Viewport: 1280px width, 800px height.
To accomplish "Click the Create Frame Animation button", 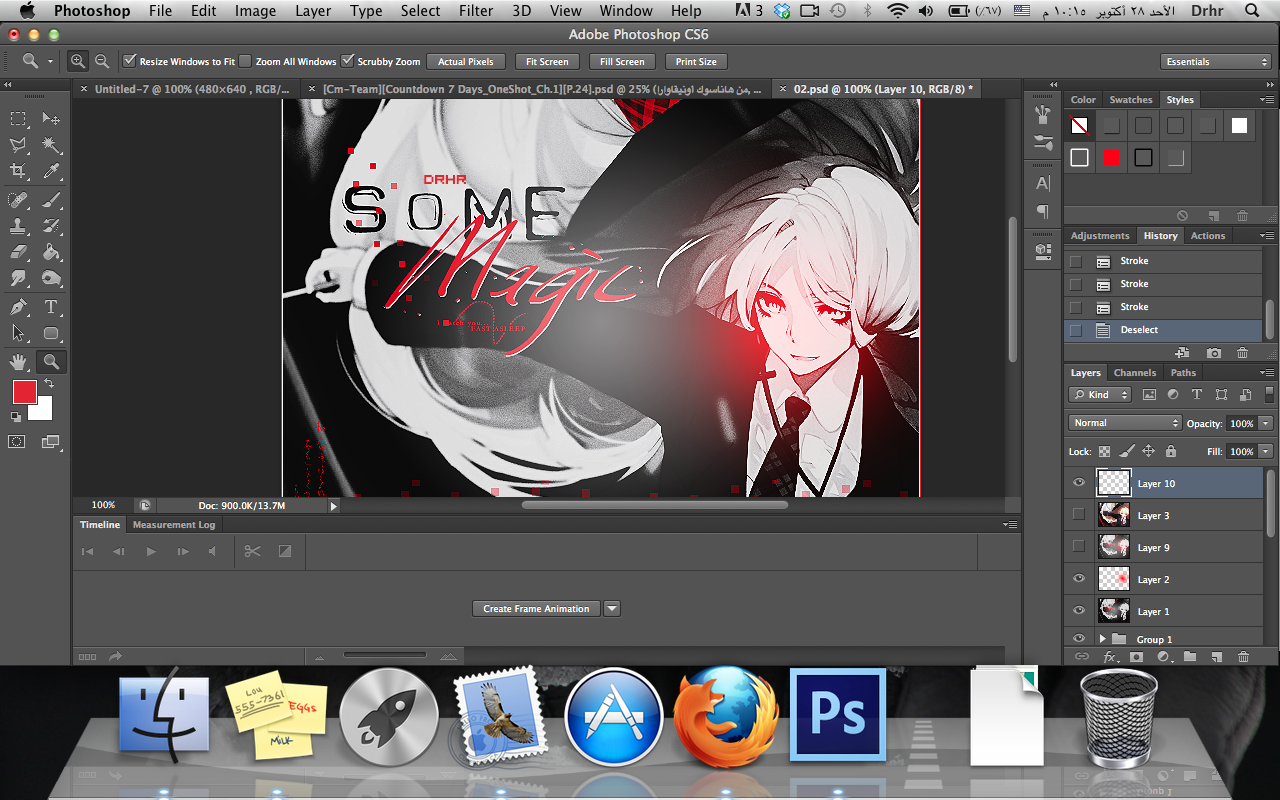I will [536, 608].
